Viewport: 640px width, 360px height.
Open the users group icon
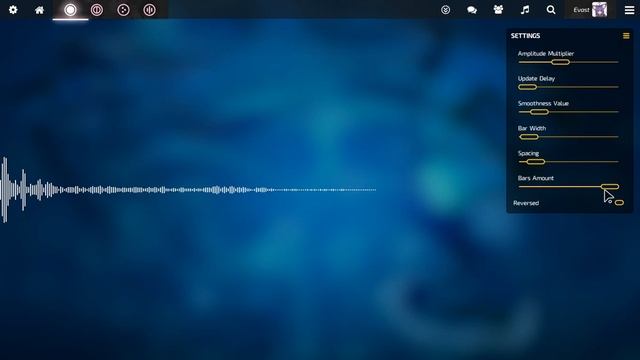point(498,10)
